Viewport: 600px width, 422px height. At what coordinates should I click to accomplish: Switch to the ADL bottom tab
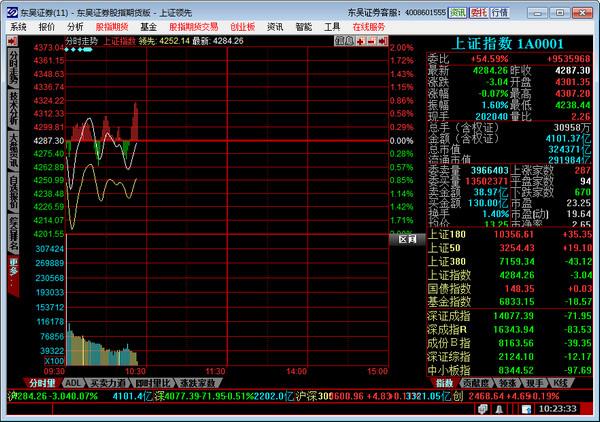pos(73,383)
